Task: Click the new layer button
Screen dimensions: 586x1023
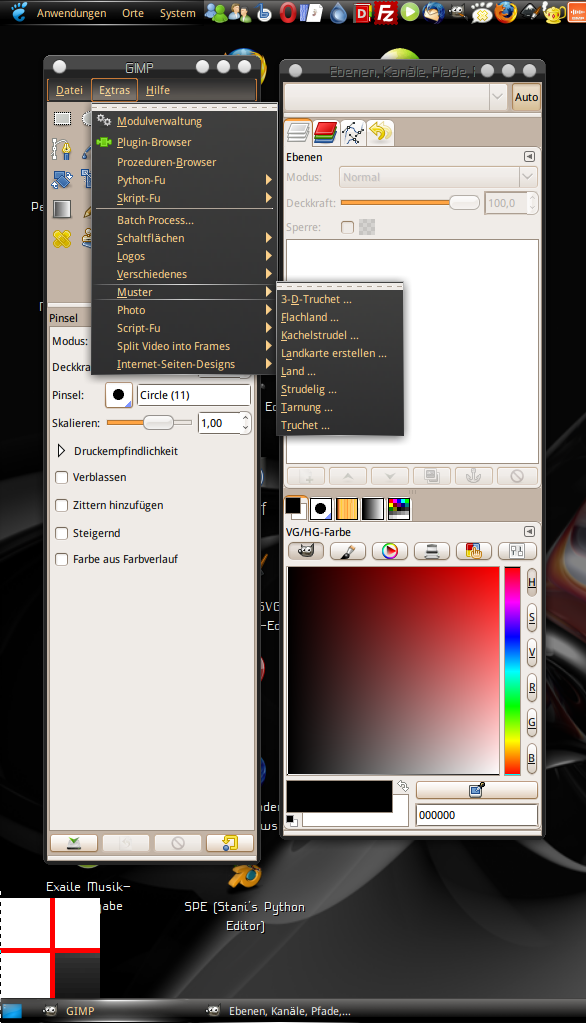Action: click(306, 476)
